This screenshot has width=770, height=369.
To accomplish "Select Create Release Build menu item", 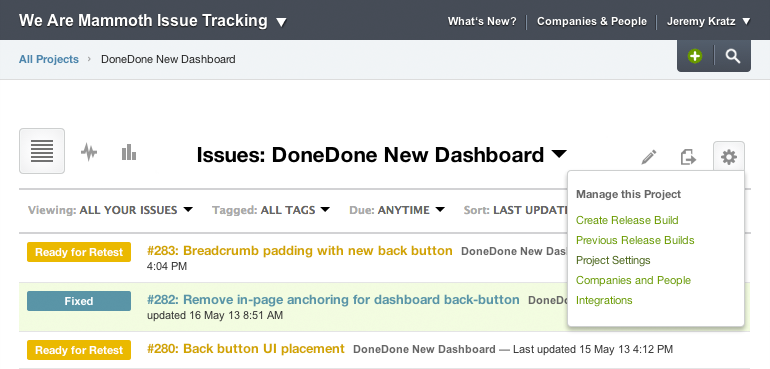I will [x=627, y=220].
